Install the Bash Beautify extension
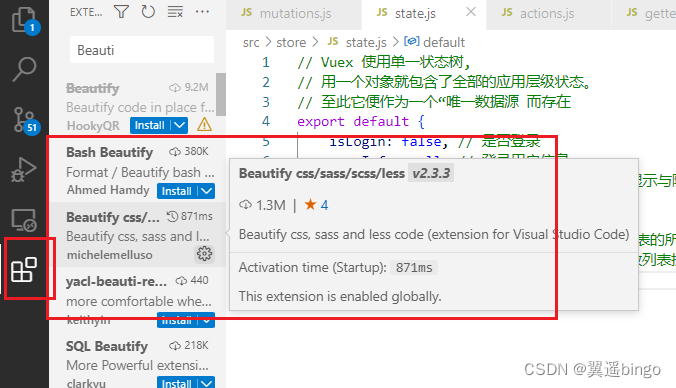Image resolution: width=676 pixels, height=388 pixels. tap(176, 191)
